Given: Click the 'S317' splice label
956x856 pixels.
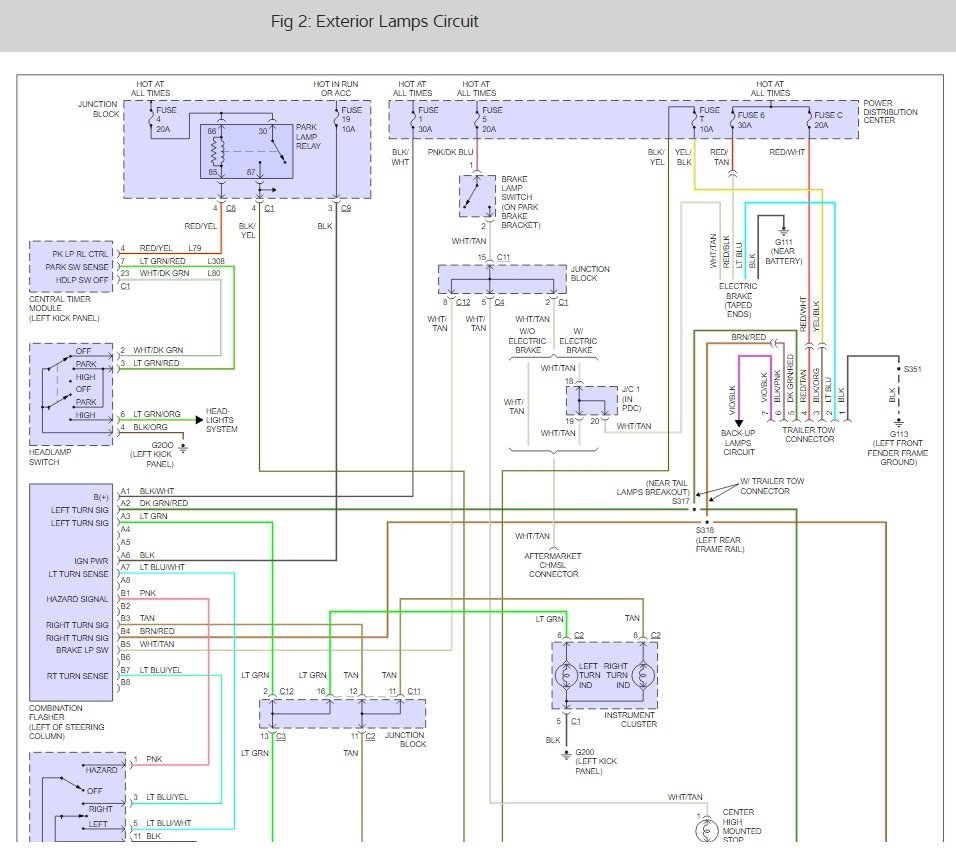Looking at the screenshot, I should pyautogui.click(x=680, y=501).
